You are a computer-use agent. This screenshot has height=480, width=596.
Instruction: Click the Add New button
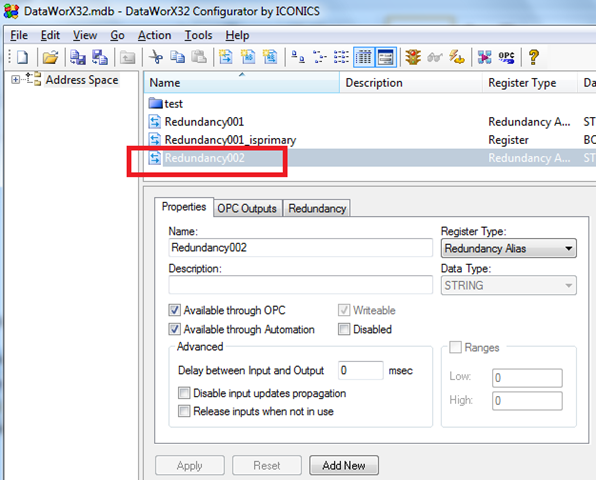[x=344, y=465]
